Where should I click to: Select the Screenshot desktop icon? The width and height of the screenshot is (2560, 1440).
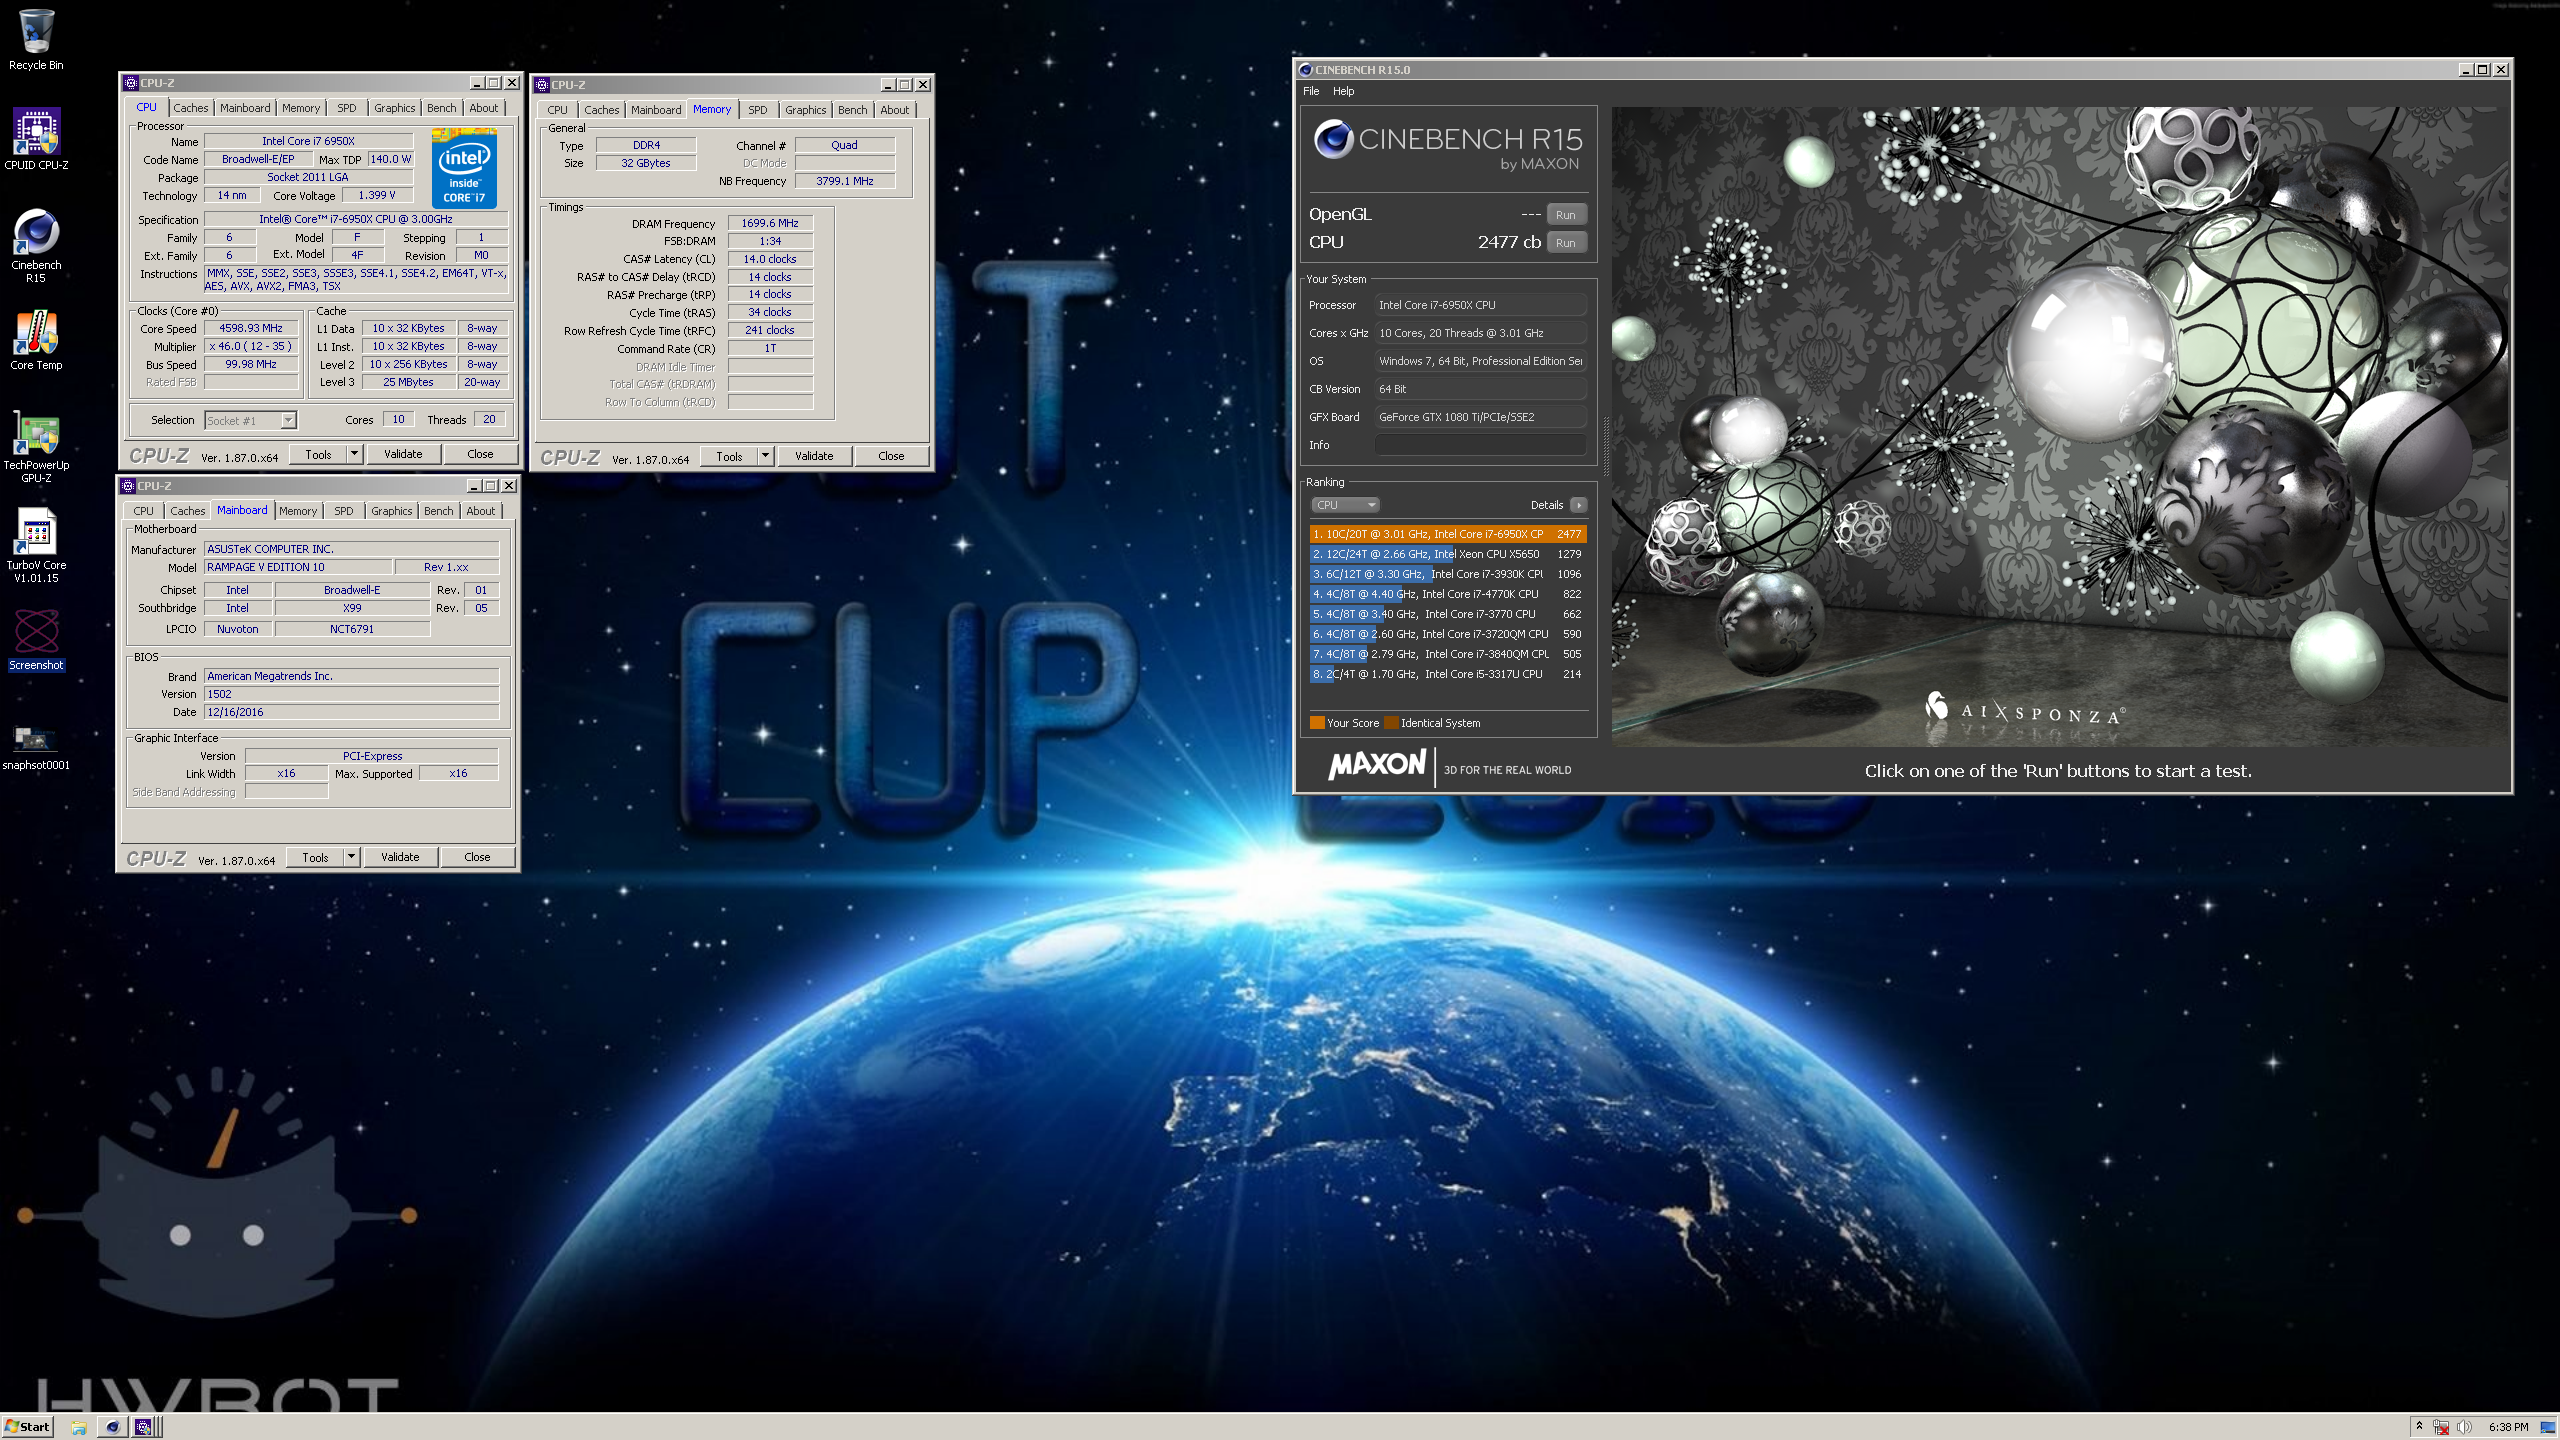point(36,640)
